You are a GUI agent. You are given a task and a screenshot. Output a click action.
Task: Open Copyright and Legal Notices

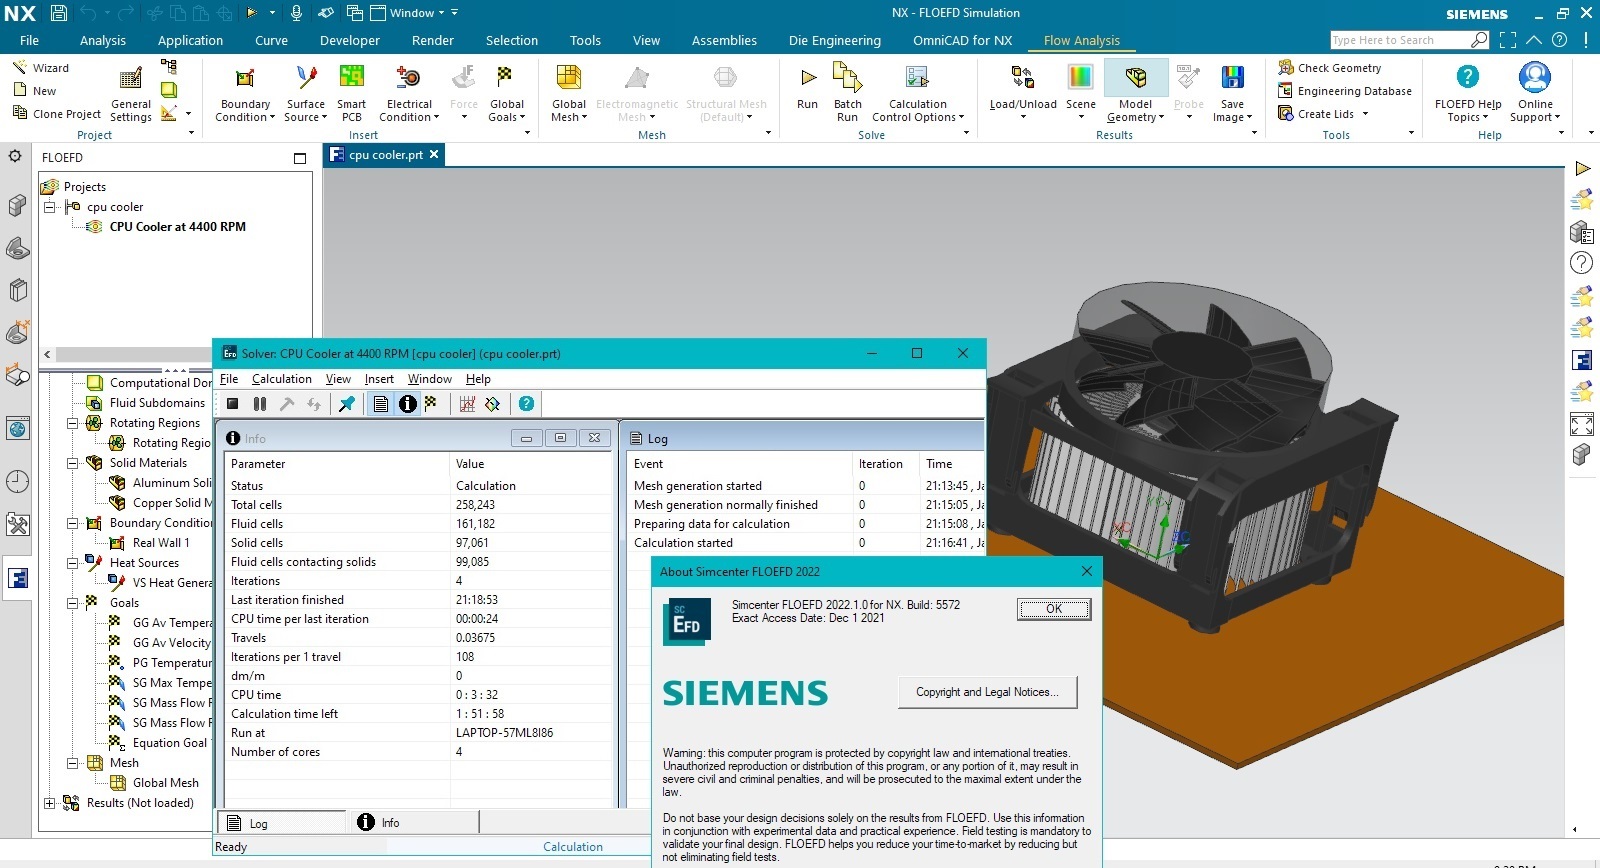(x=987, y=692)
